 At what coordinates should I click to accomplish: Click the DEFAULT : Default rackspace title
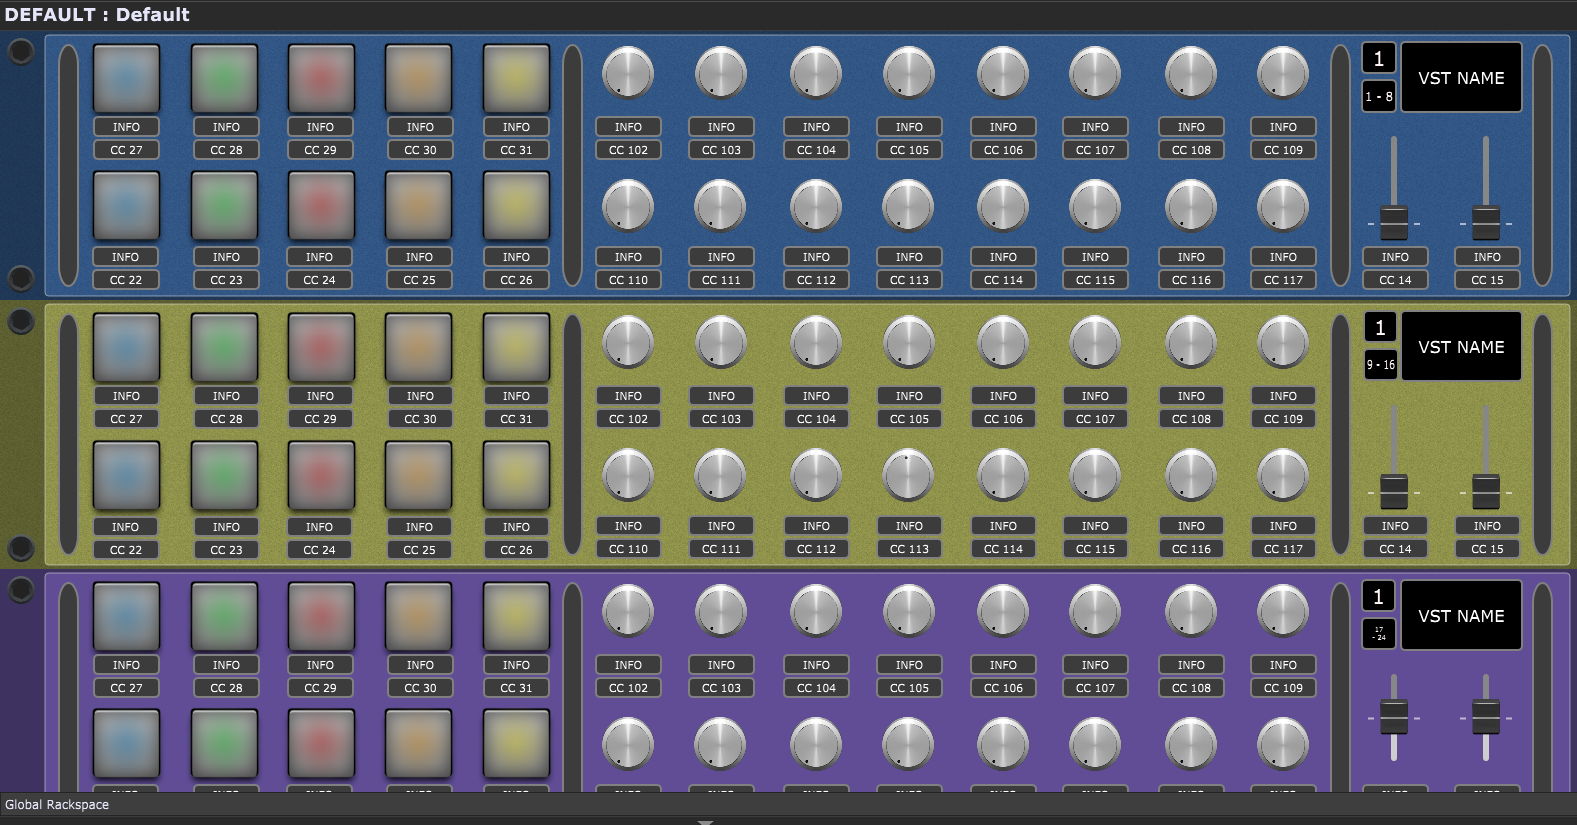(x=97, y=15)
